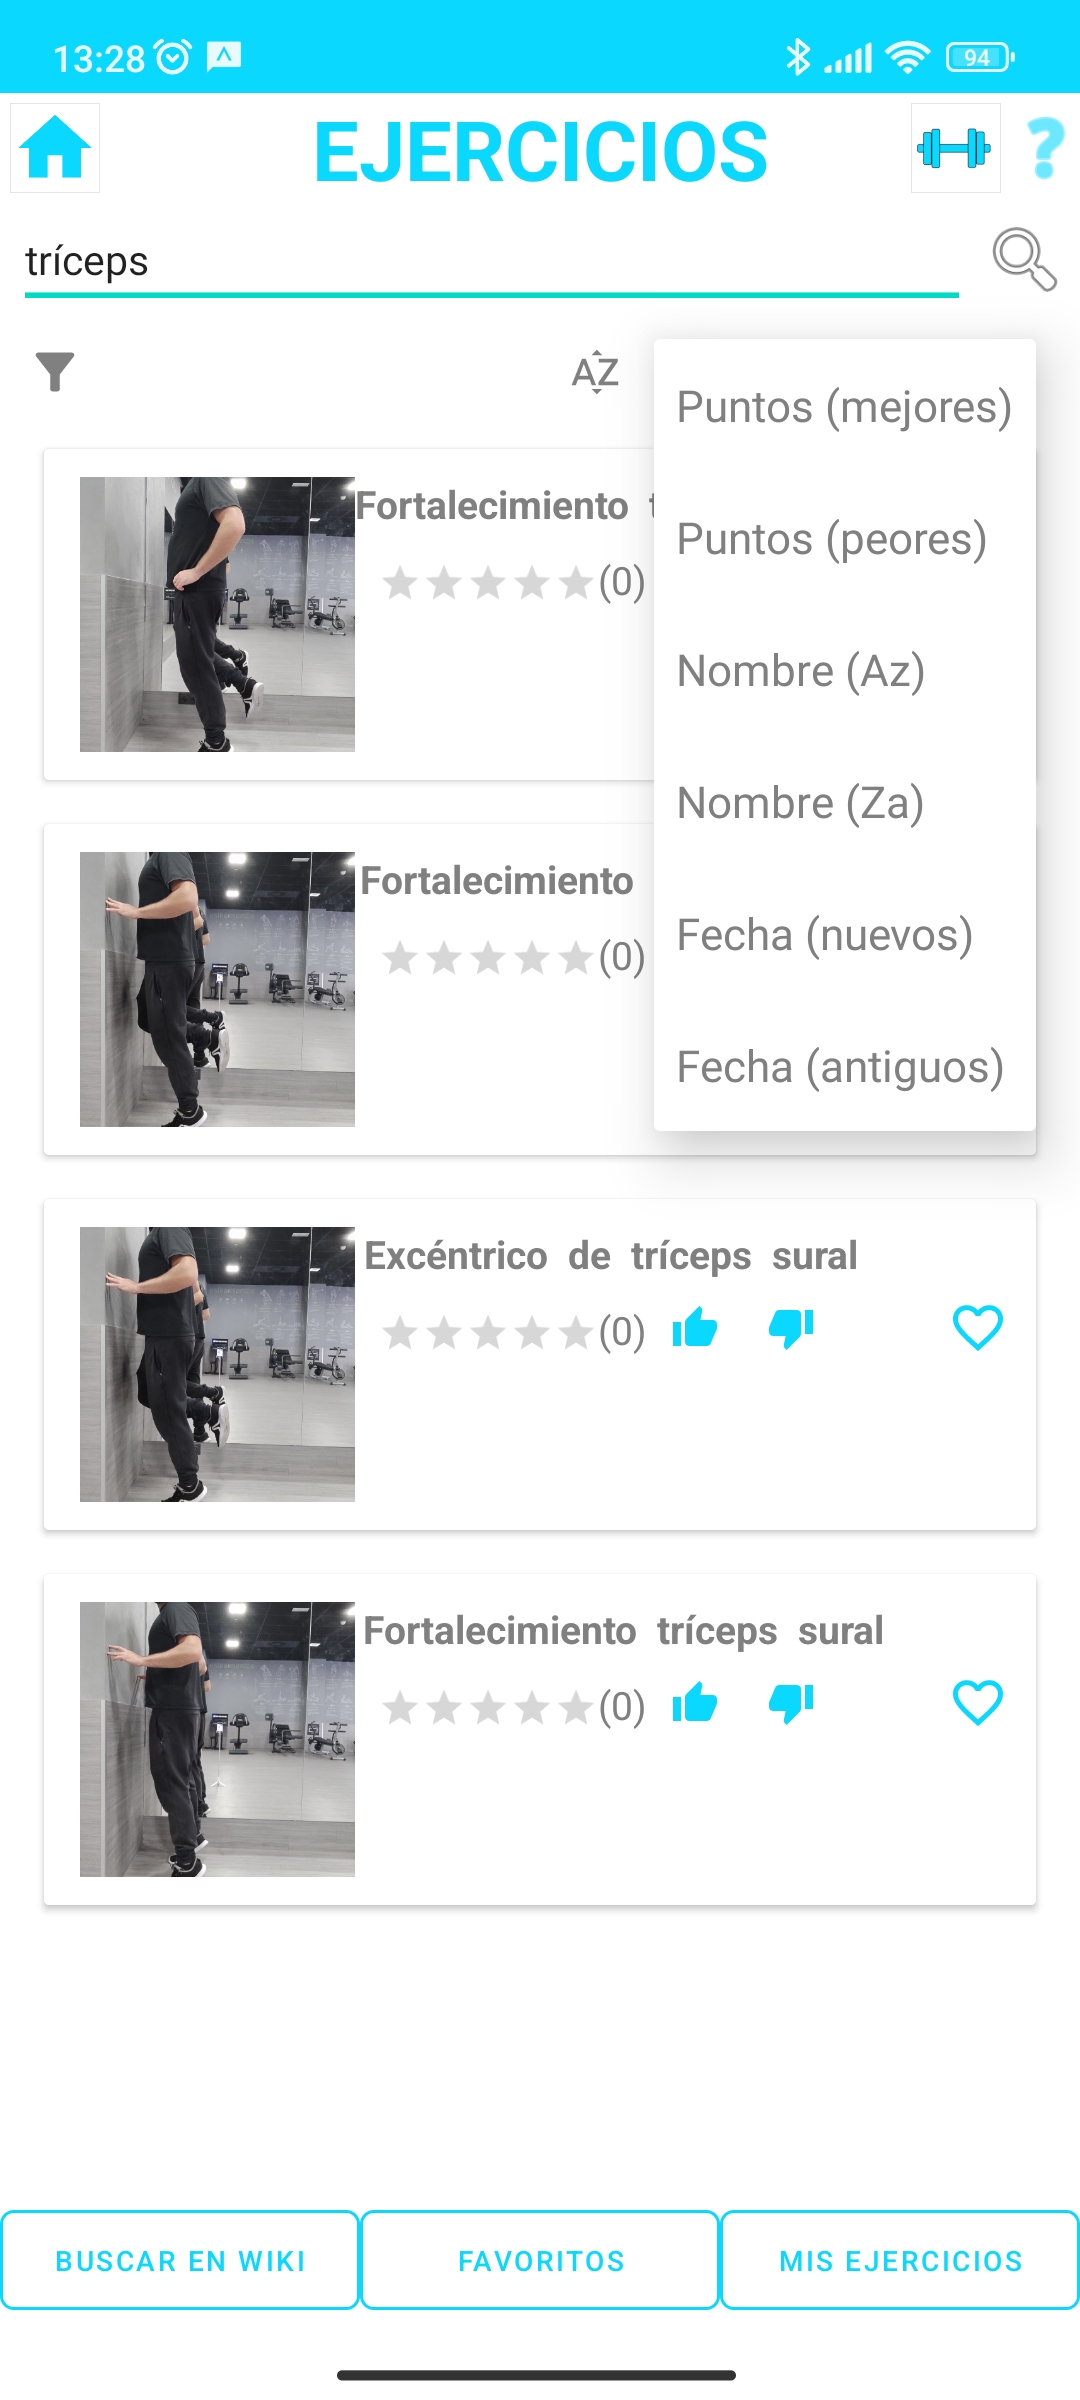Rate Excéntrico de tríceps sural with stars
1080x2400 pixels.
pyautogui.click(x=488, y=1333)
